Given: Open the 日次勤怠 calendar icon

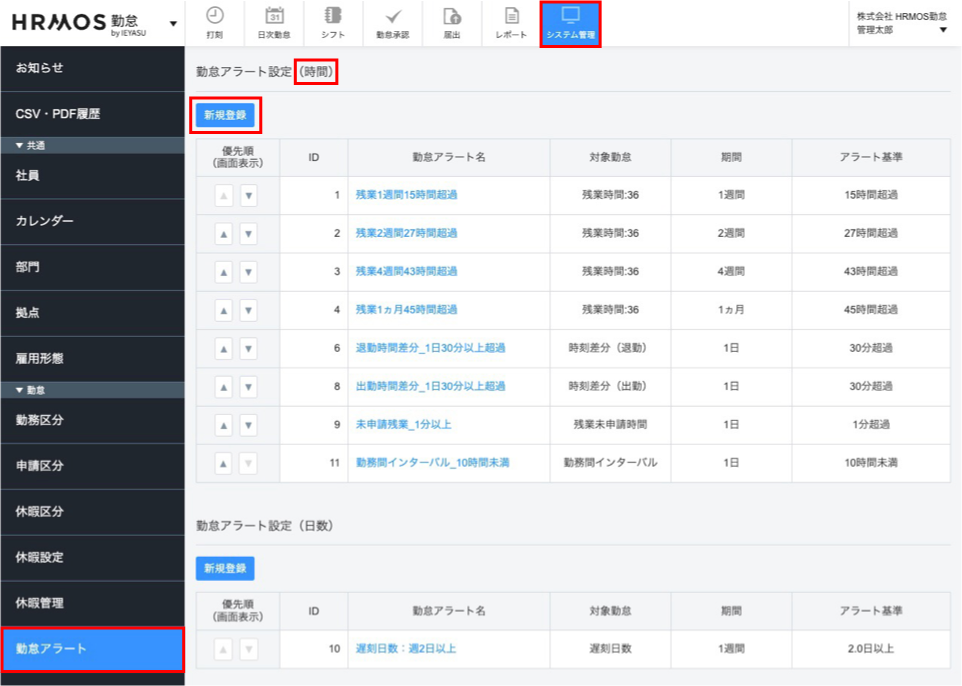Looking at the screenshot, I should 275,16.
